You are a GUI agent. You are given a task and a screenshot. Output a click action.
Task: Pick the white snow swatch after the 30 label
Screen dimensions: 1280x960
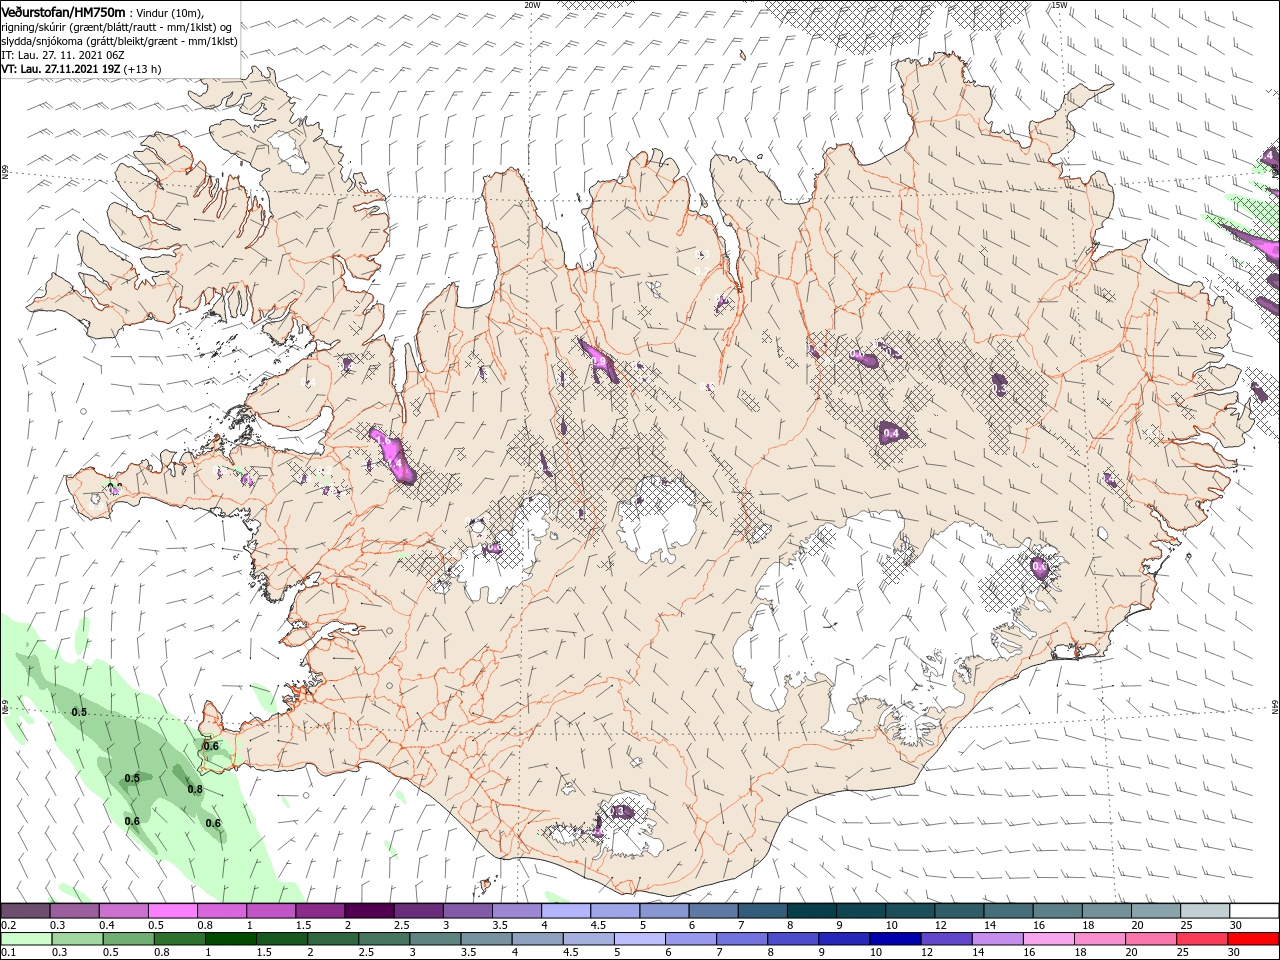click(x=1254, y=911)
